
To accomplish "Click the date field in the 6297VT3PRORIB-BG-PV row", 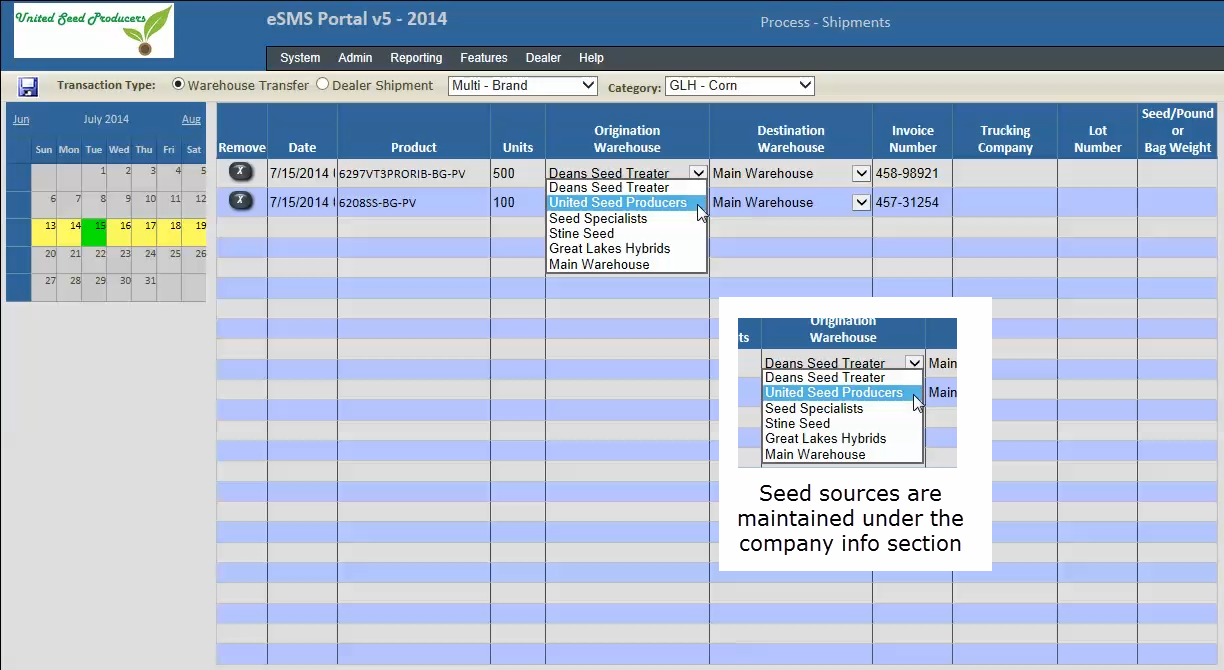I will [x=302, y=173].
